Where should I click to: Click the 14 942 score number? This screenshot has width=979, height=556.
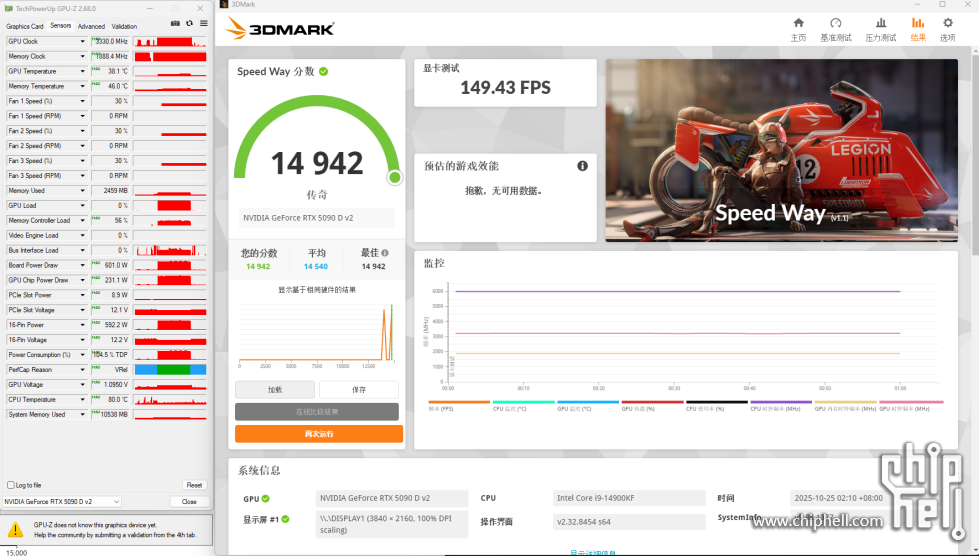coord(317,163)
